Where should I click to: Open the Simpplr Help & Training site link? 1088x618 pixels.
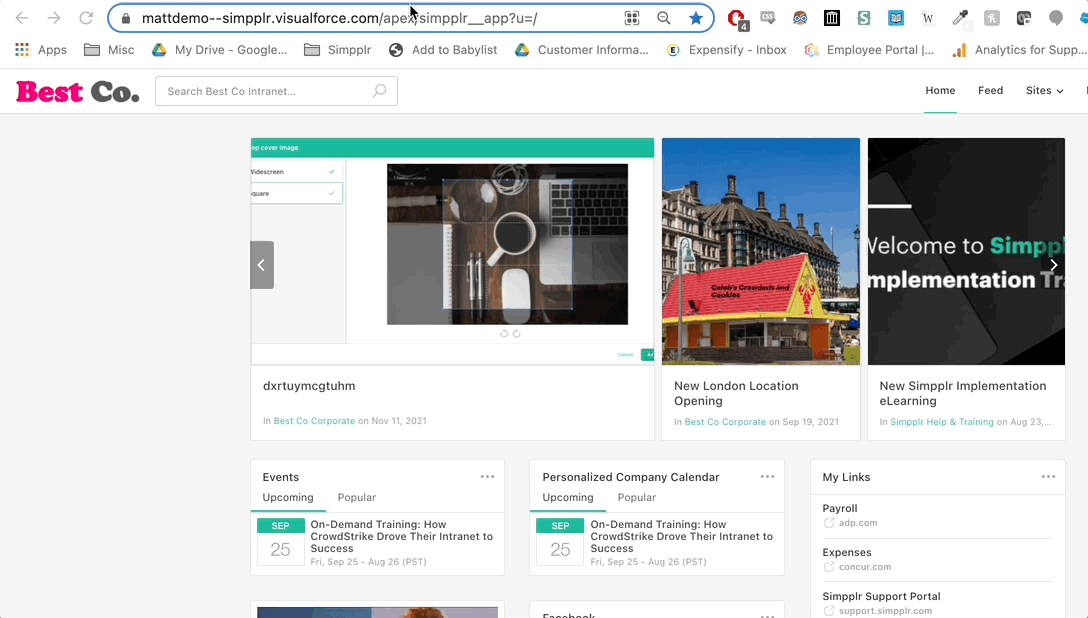tap(942, 422)
